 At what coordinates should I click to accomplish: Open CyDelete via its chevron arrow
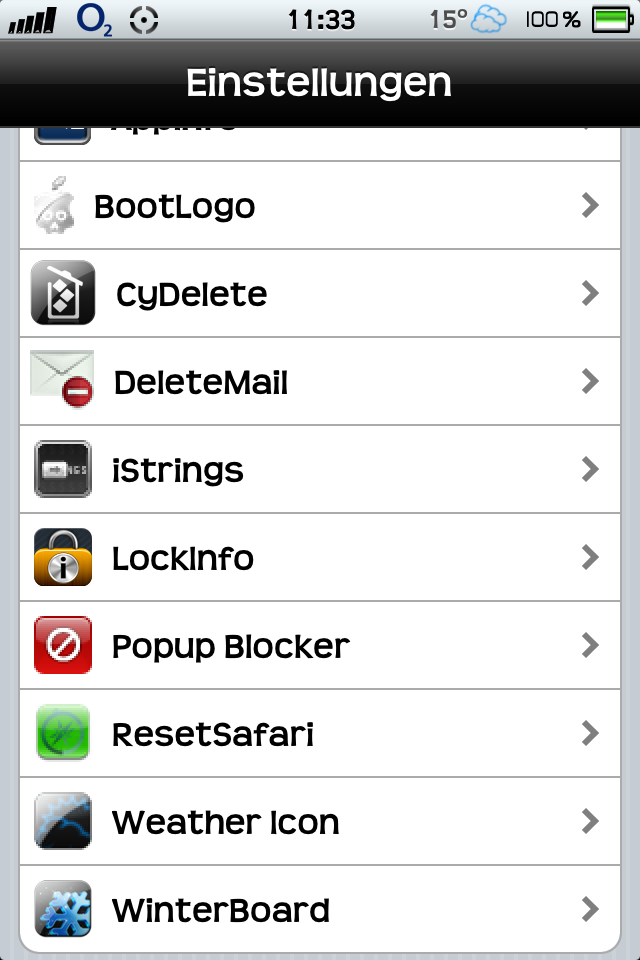point(590,293)
